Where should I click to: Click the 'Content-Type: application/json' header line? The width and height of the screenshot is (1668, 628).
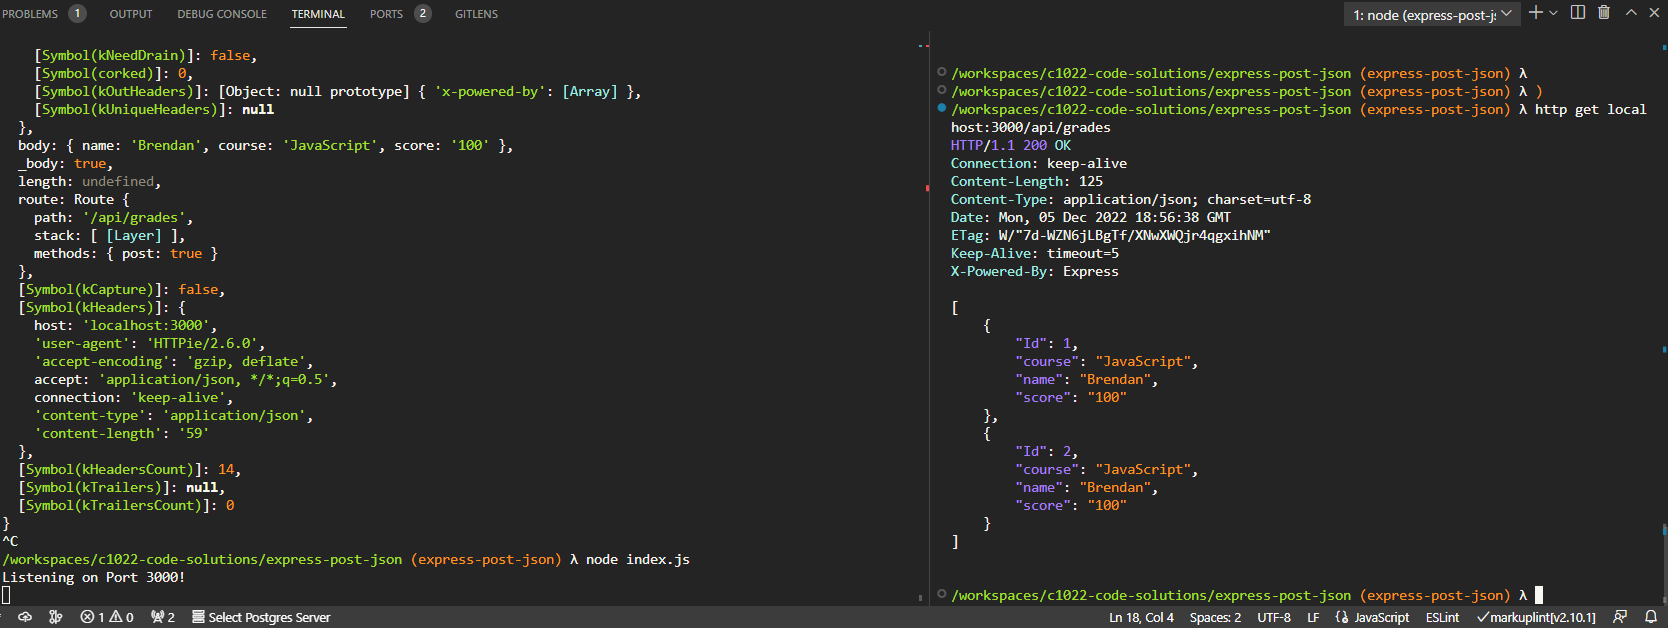click(1130, 199)
